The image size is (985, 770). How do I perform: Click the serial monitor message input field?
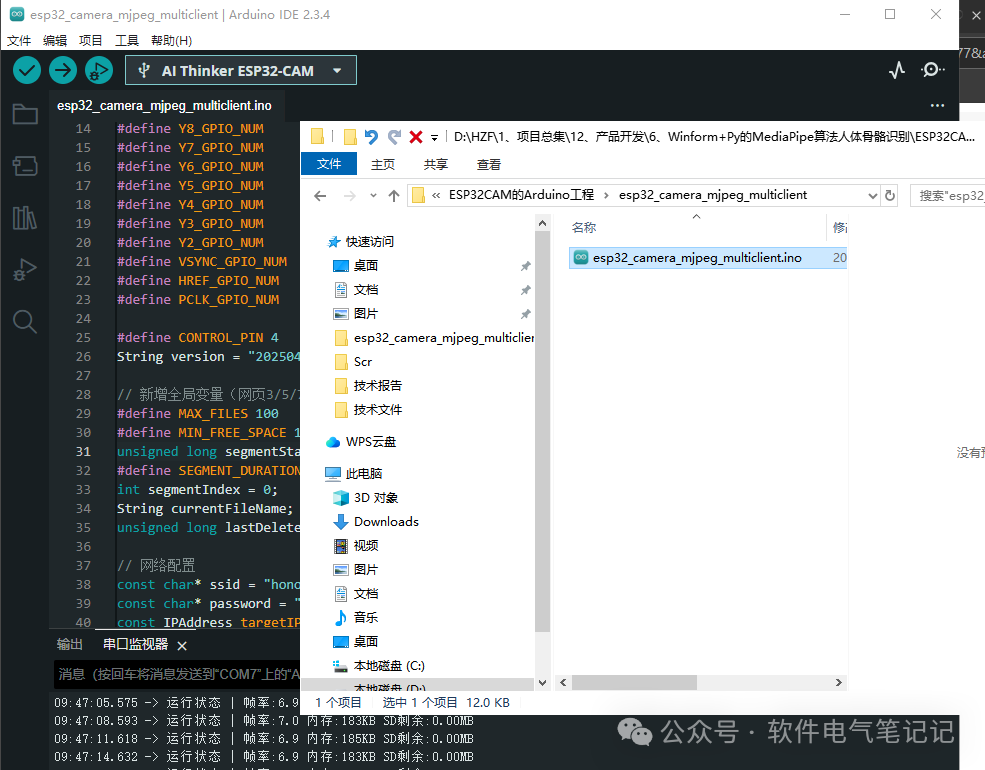177,675
